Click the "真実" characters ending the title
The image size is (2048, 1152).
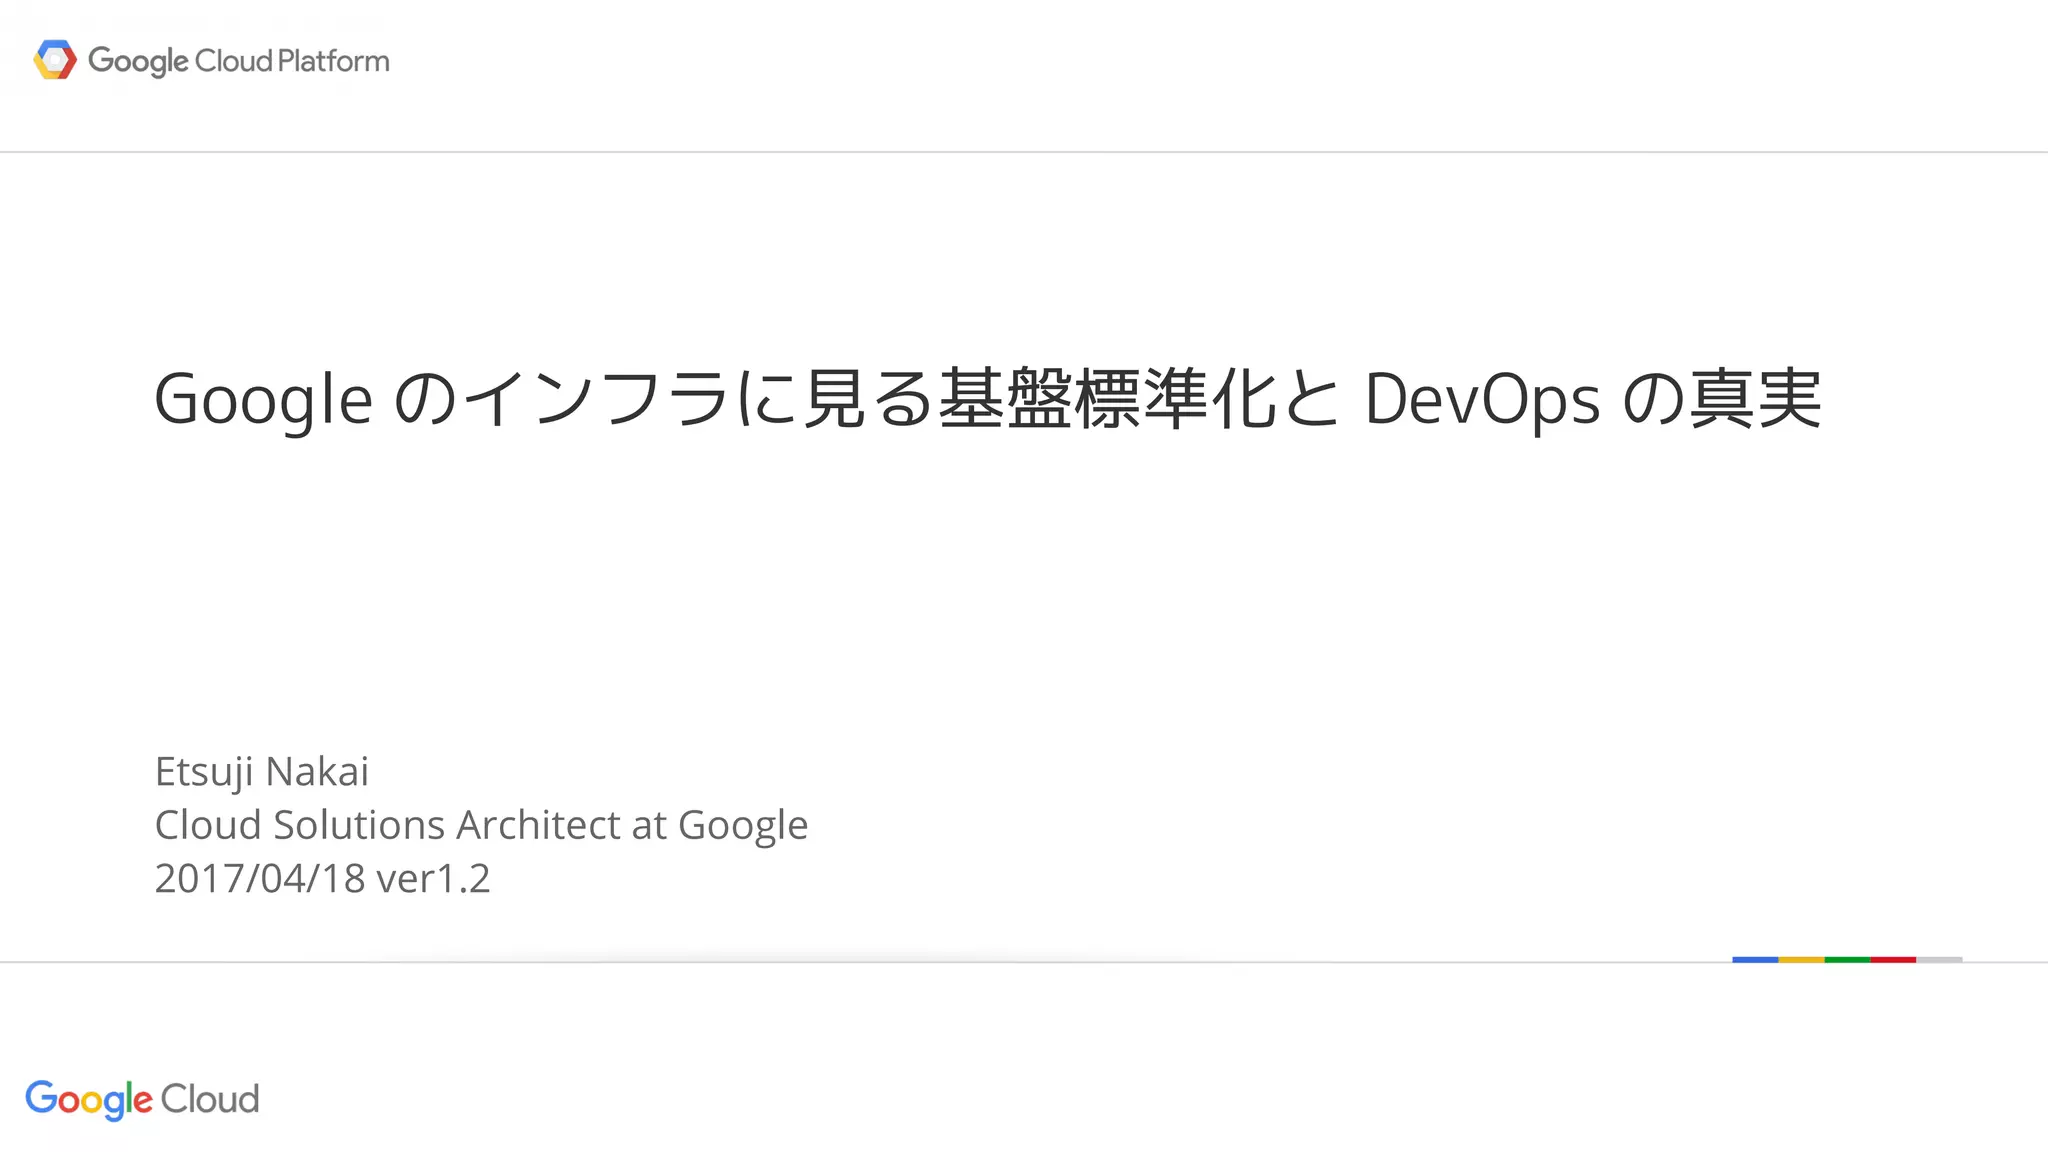pyautogui.click(x=1755, y=400)
